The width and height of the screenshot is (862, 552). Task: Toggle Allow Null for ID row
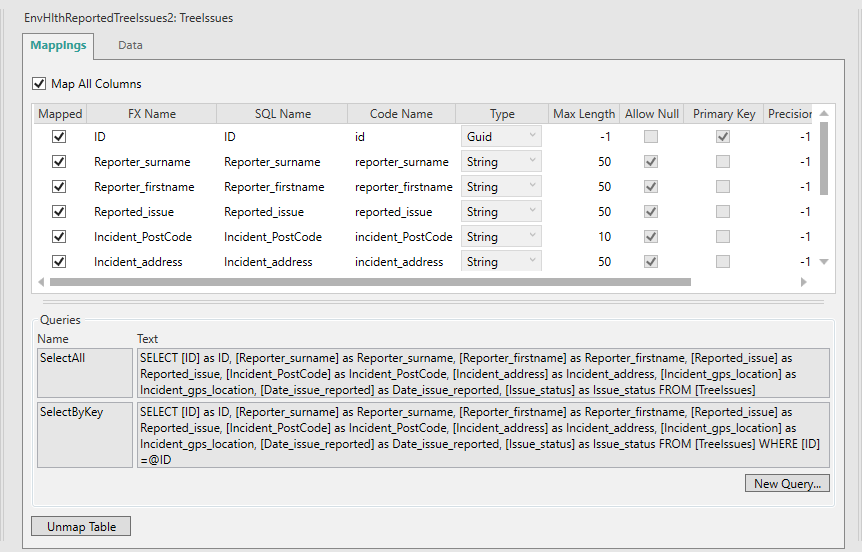[x=651, y=136]
